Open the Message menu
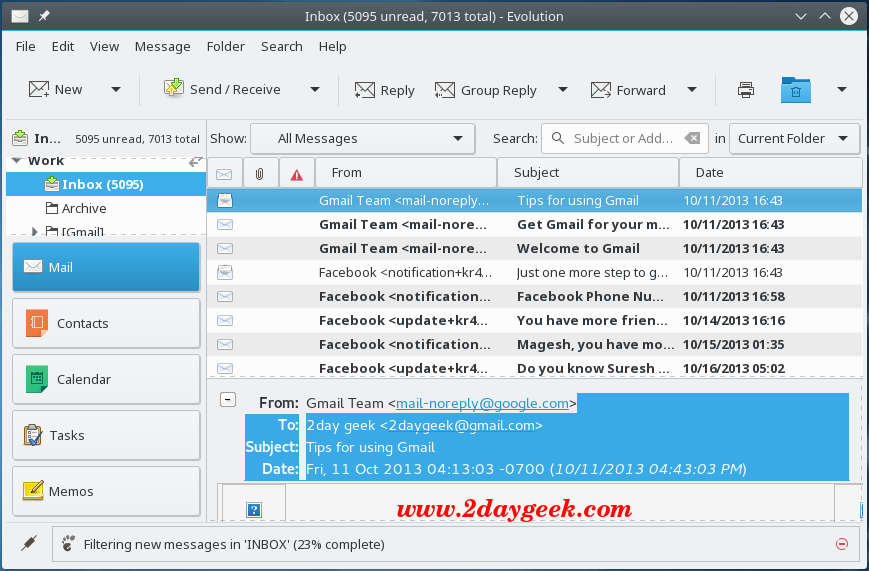 tap(162, 47)
